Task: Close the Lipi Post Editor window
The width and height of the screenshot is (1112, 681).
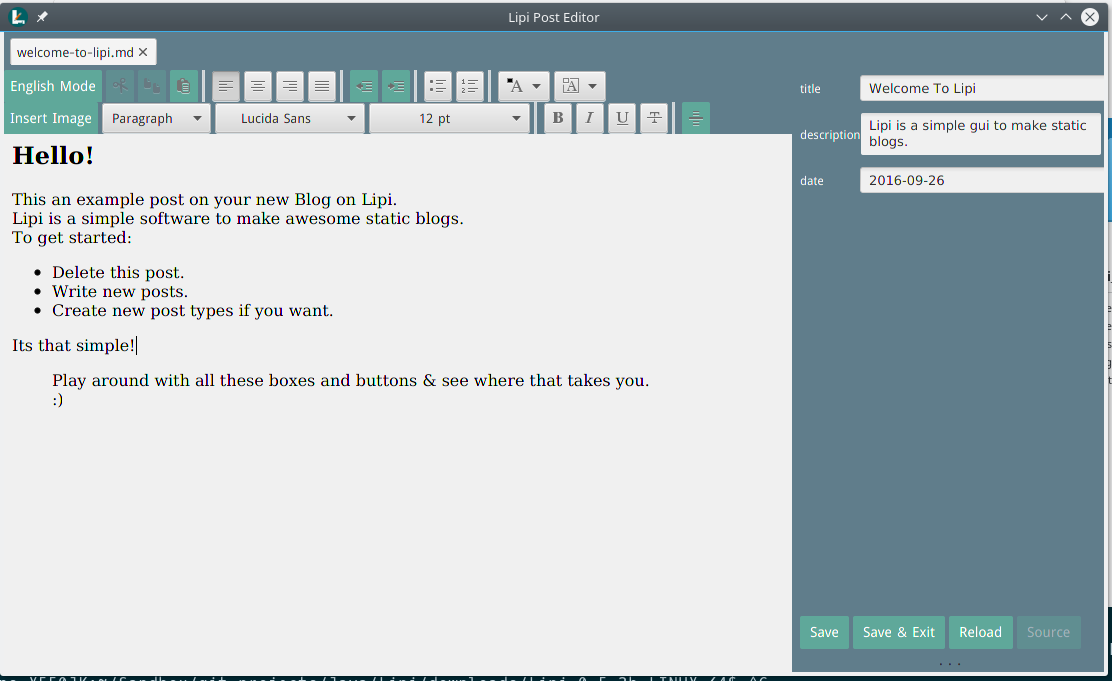Action: (1090, 17)
